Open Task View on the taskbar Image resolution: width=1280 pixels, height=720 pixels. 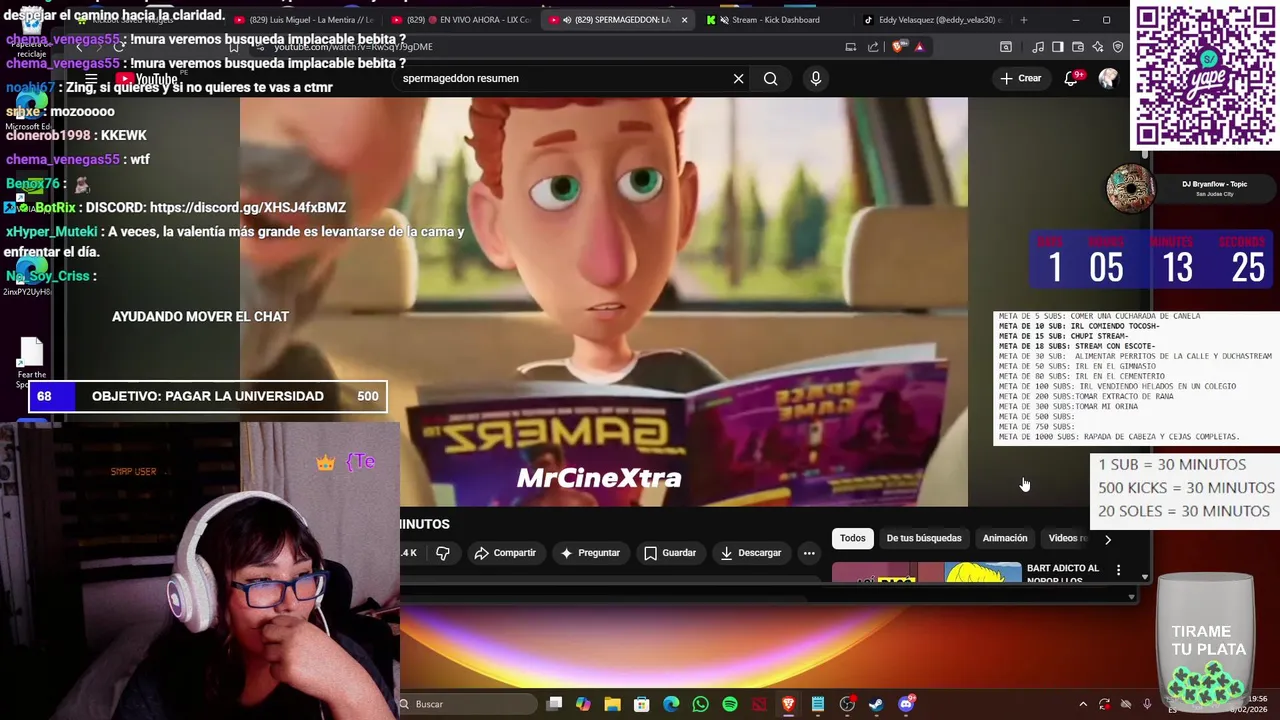tap(554, 704)
